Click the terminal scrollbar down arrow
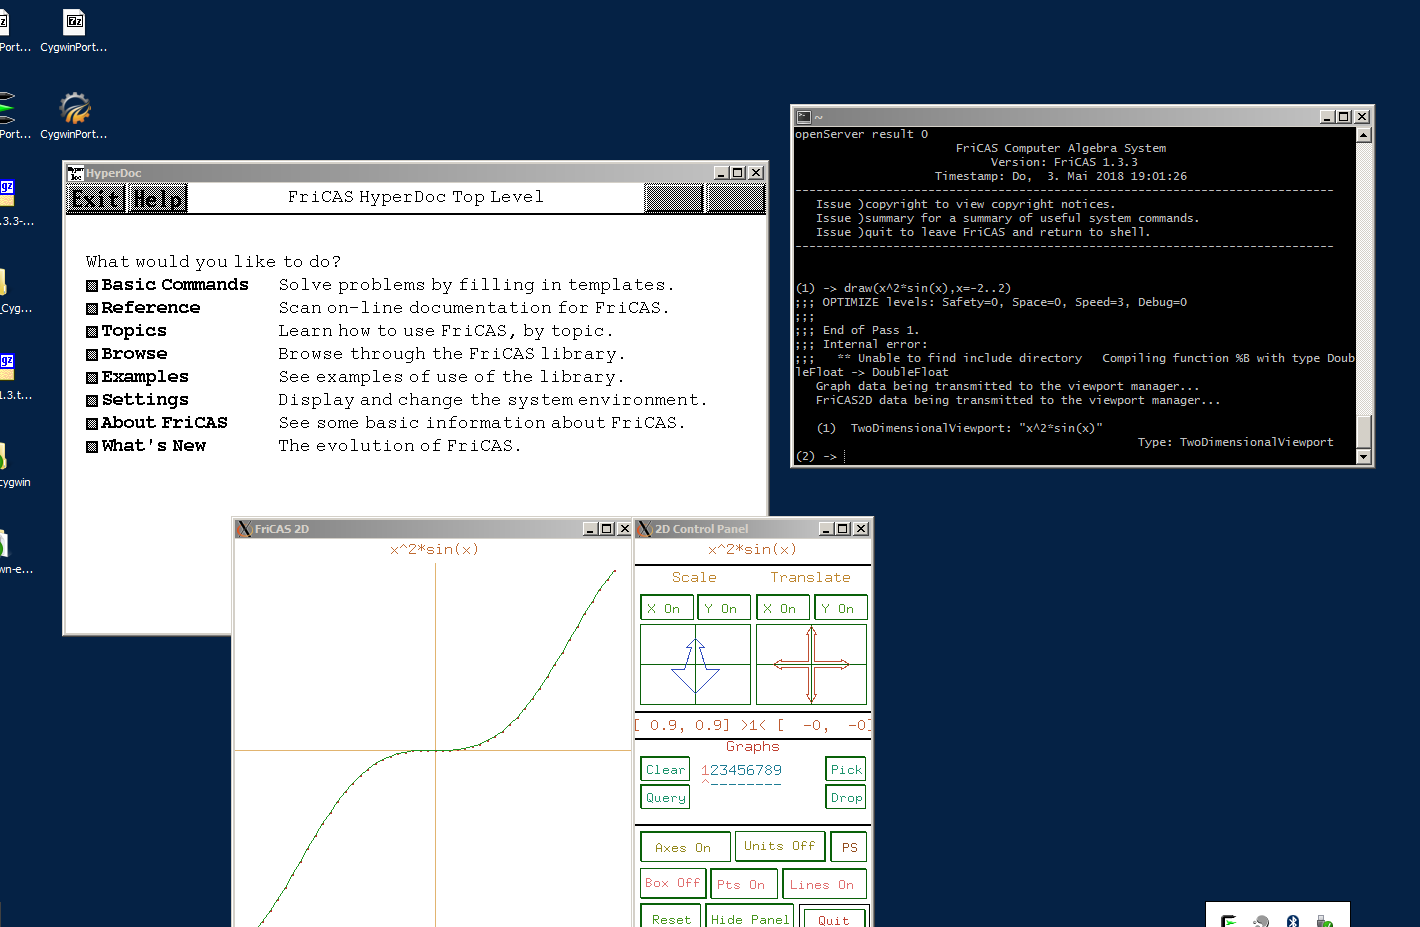Viewport: 1420px width, 927px height. (1363, 457)
